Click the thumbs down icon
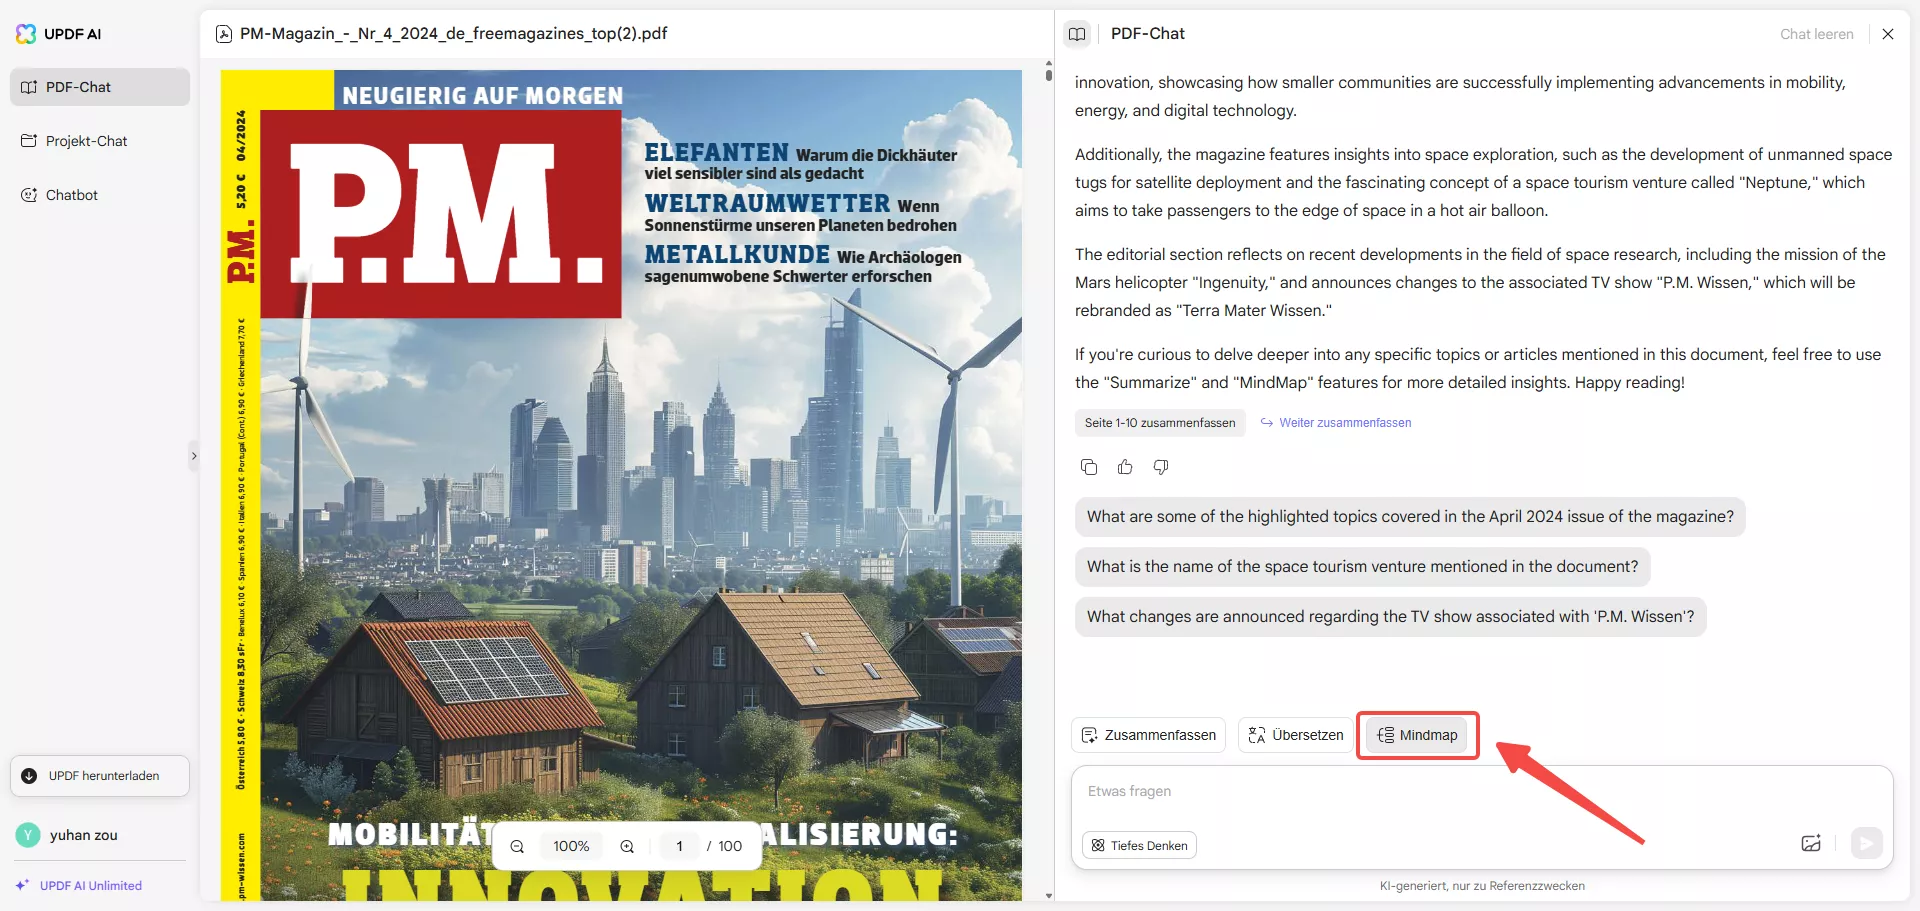This screenshot has height=911, width=1920. tap(1161, 467)
